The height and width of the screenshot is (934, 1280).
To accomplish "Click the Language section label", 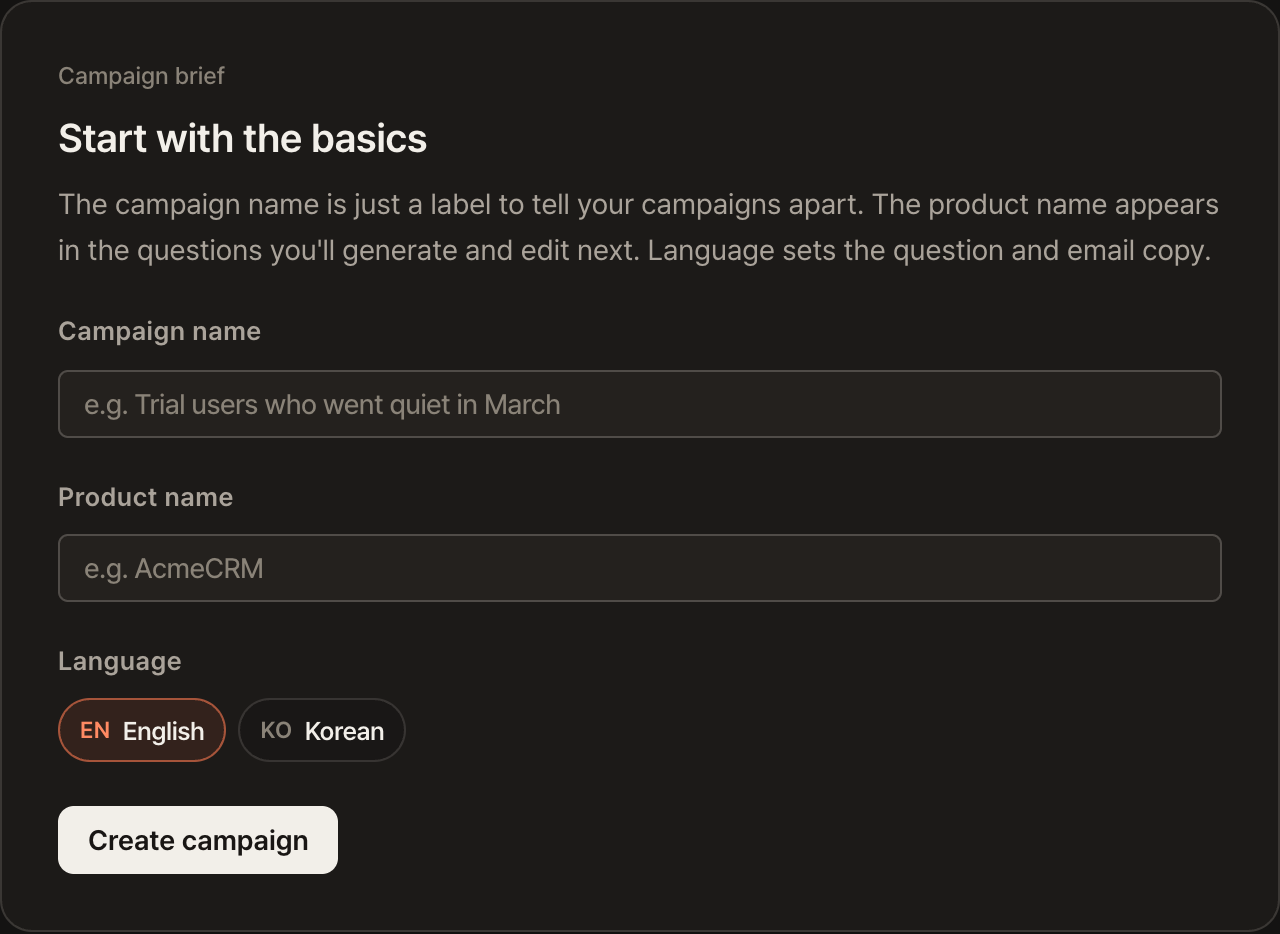I will tap(119, 661).
